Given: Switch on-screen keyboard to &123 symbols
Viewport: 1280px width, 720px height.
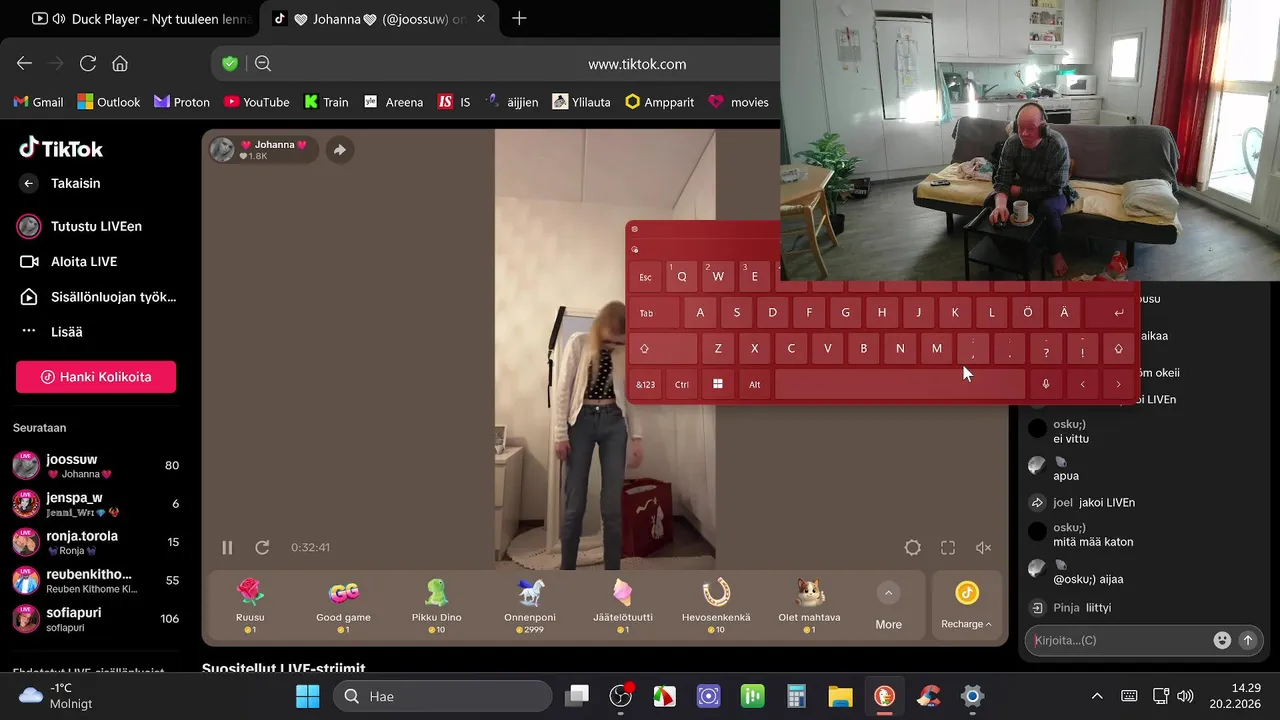Looking at the screenshot, I should 646,384.
